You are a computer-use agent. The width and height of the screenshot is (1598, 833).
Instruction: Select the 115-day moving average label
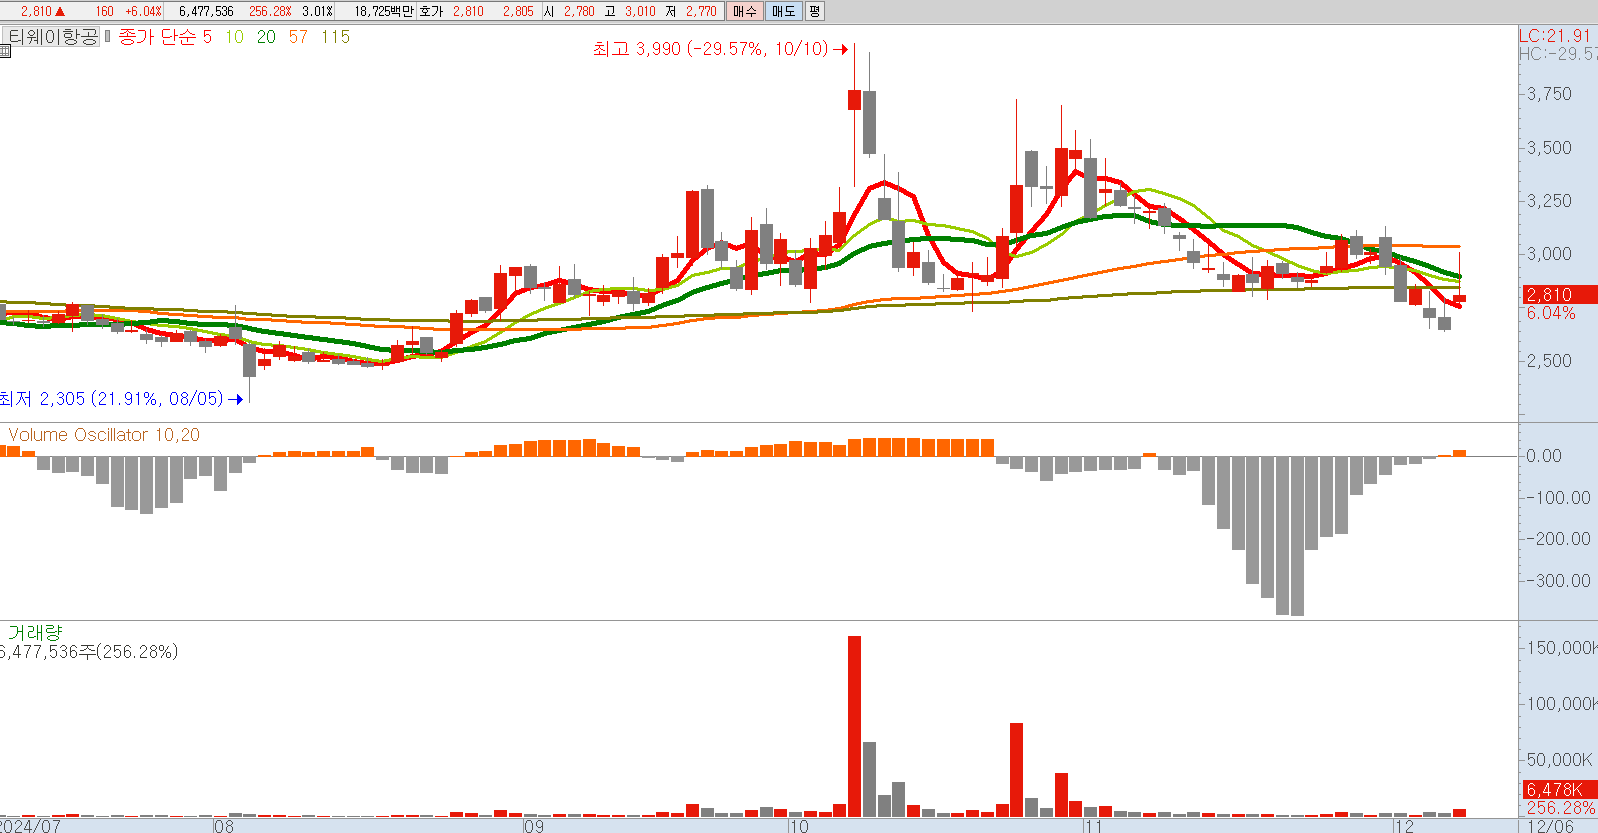336,37
